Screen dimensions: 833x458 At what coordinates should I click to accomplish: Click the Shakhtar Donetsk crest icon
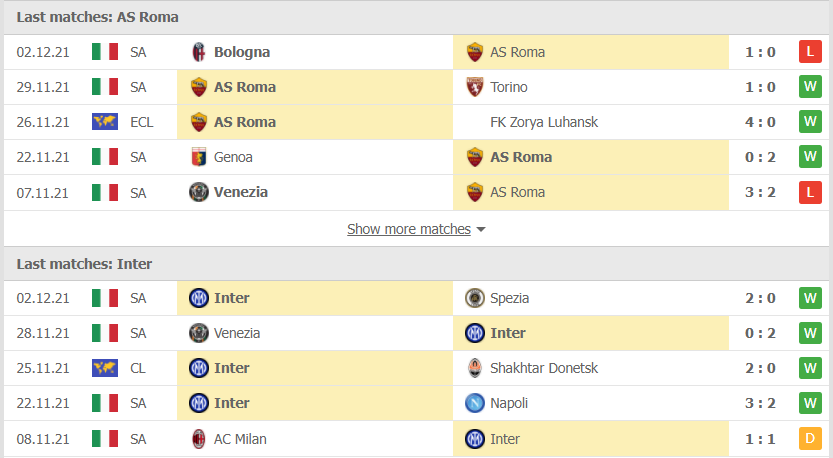tap(474, 368)
